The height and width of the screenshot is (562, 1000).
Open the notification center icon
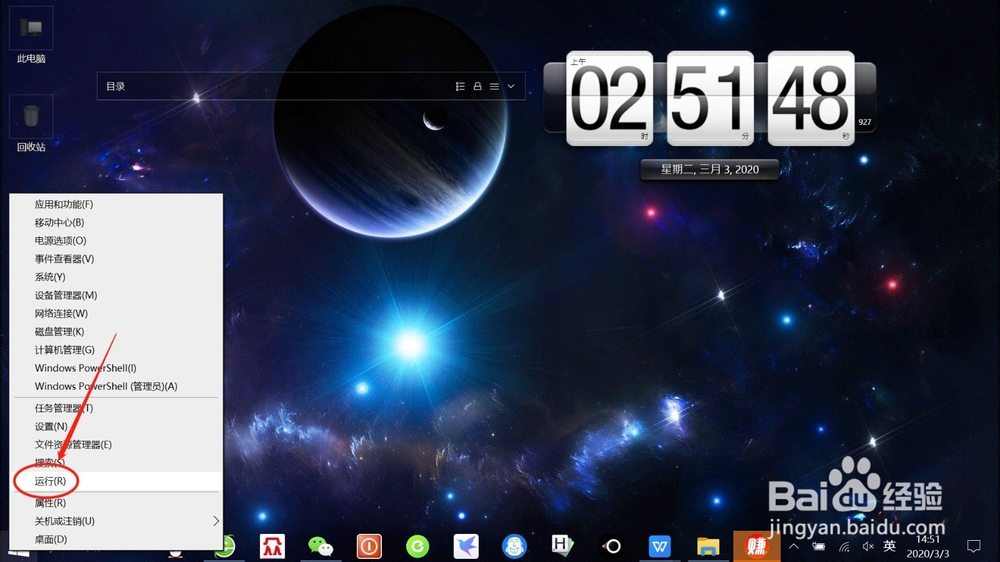point(973,546)
